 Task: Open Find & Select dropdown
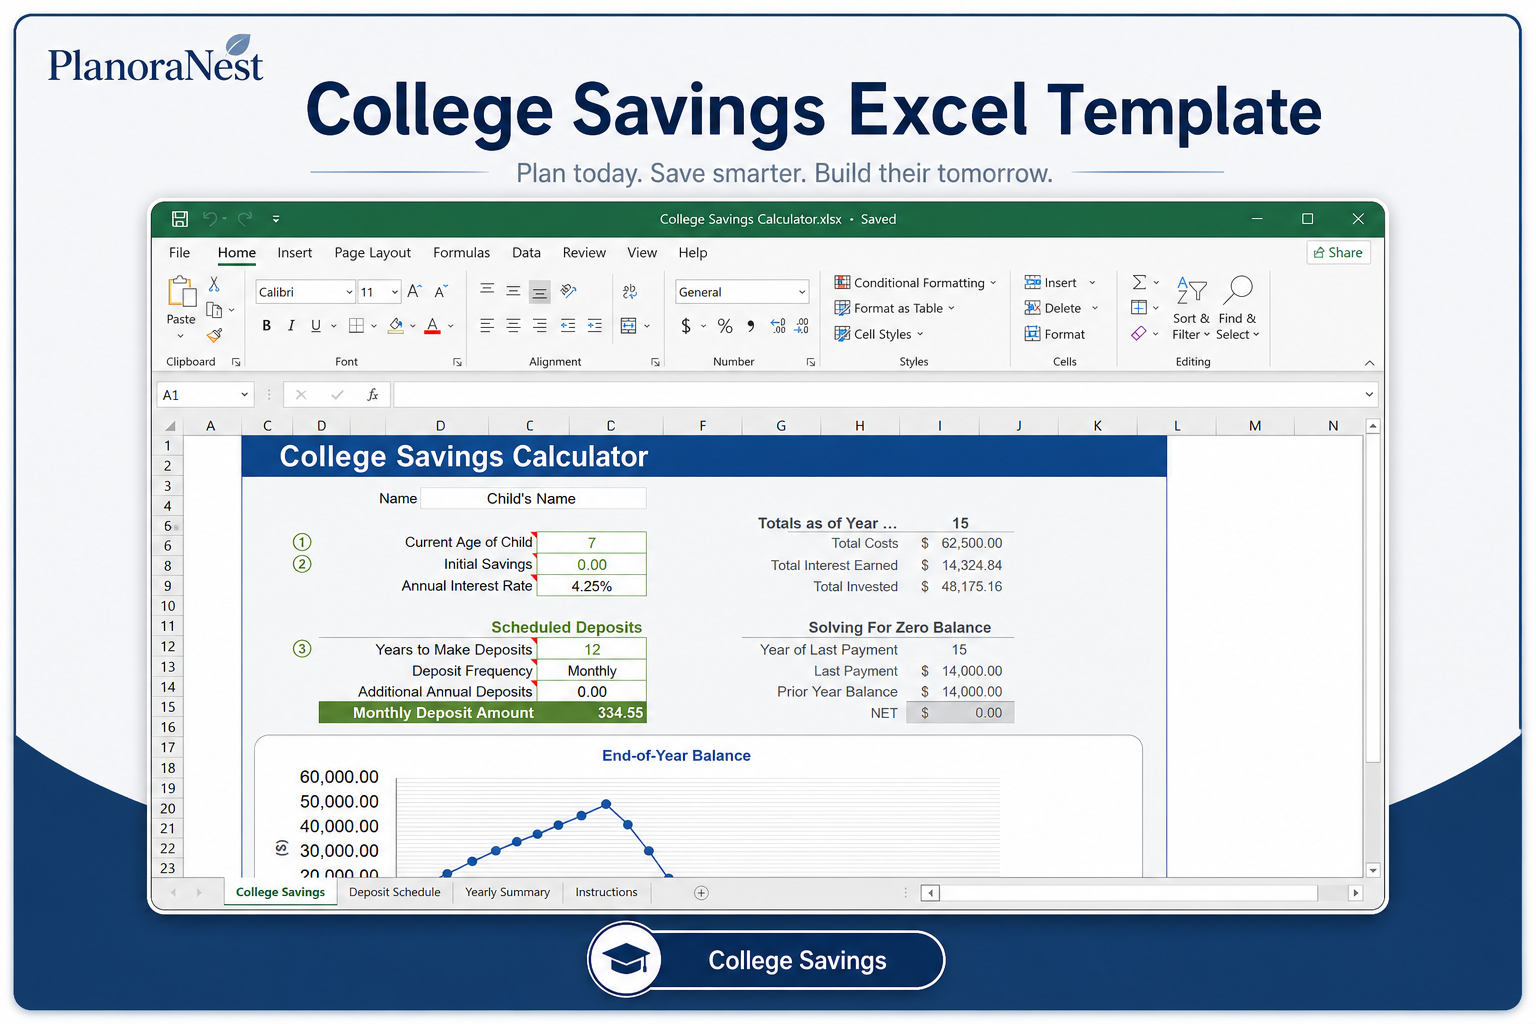point(1237,309)
